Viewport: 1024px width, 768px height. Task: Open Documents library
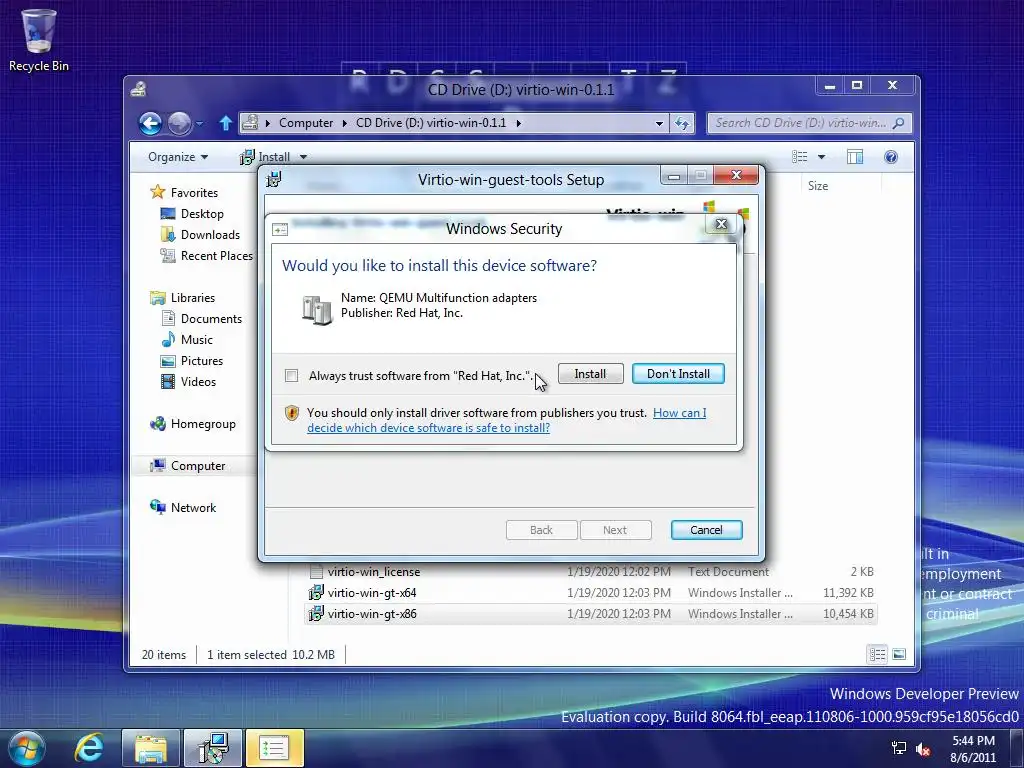click(x=211, y=319)
